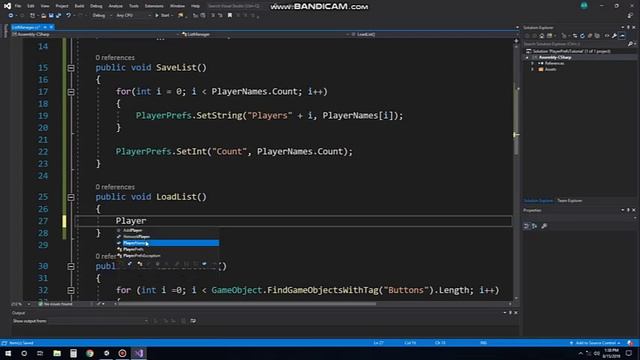The width and height of the screenshot is (640, 360).
Task: Open the Debug menu
Action: (x=96, y=6)
